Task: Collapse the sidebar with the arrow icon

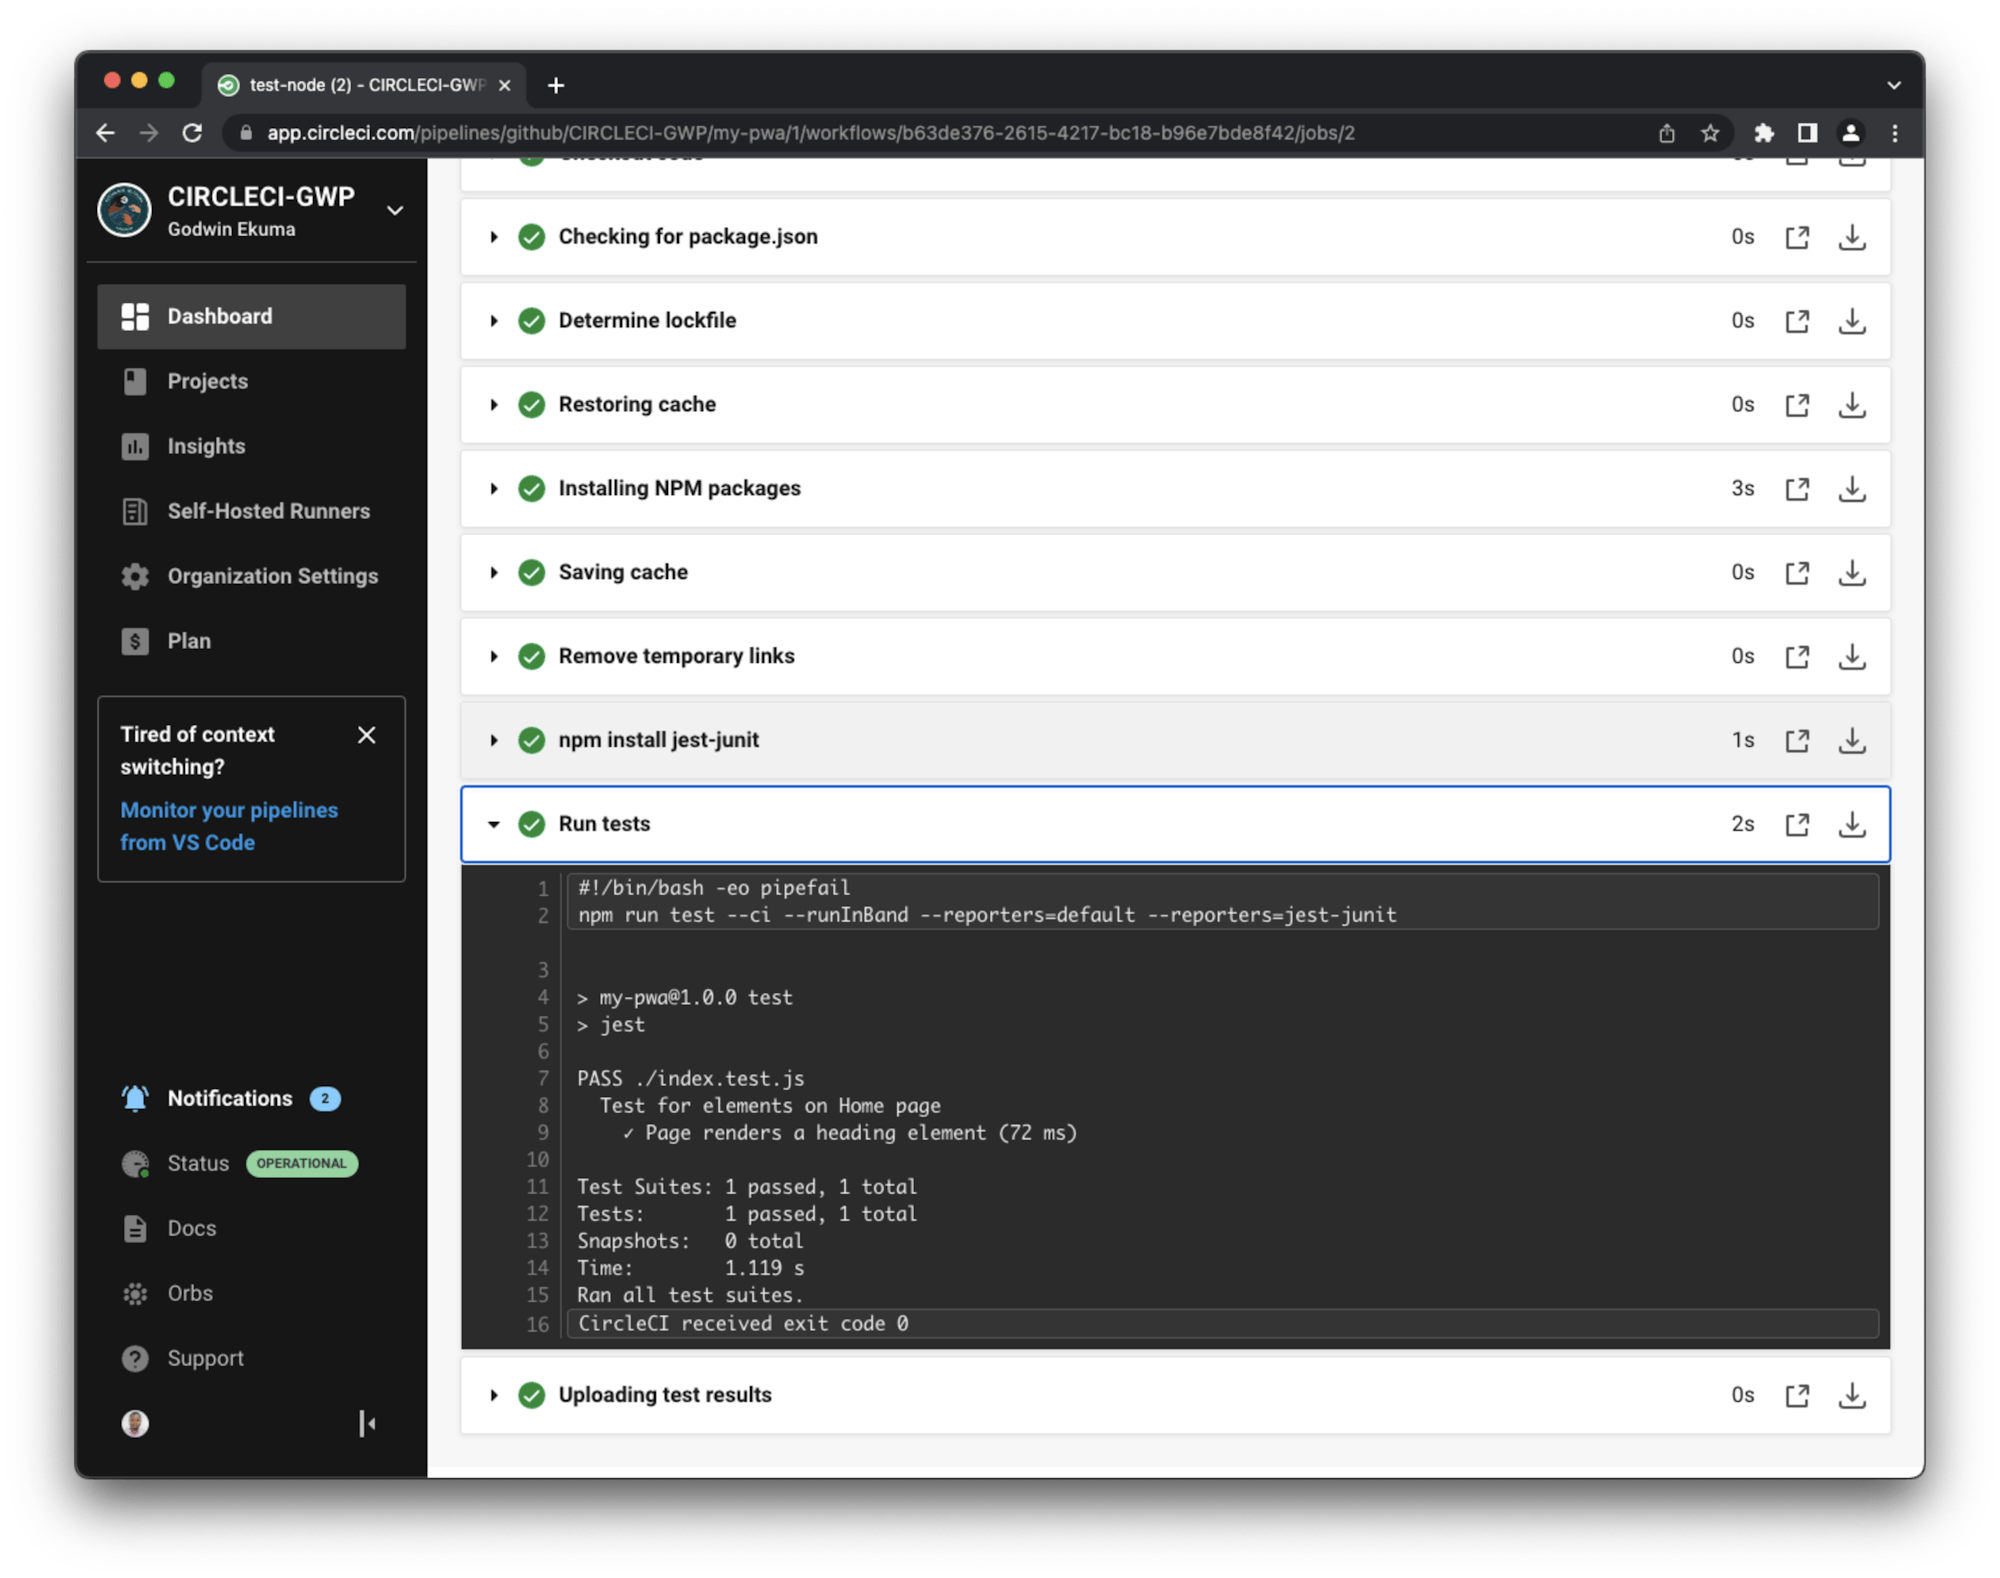Action: 367,1423
